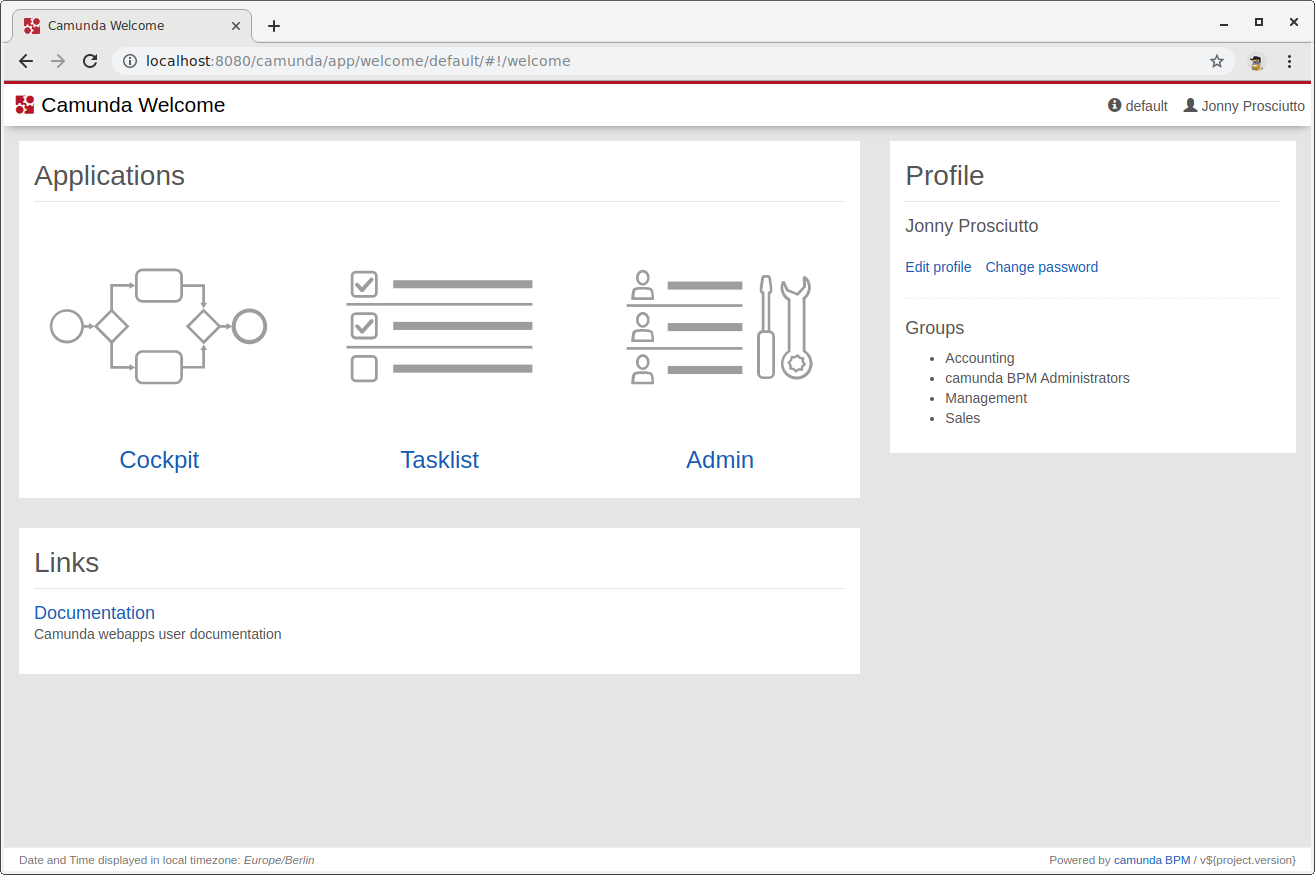Bookmark this page with the star icon
1315x875 pixels.
click(x=1217, y=61)
